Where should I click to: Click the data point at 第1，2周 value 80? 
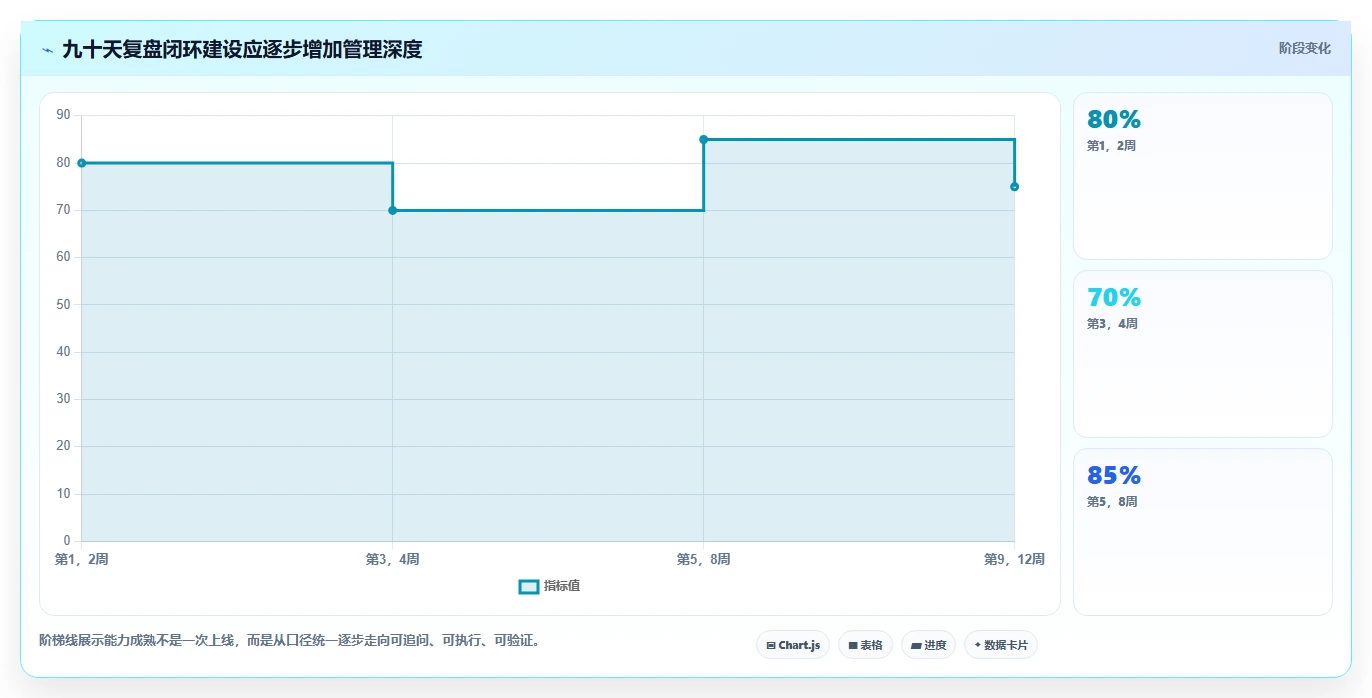click(x=82, y=163)
